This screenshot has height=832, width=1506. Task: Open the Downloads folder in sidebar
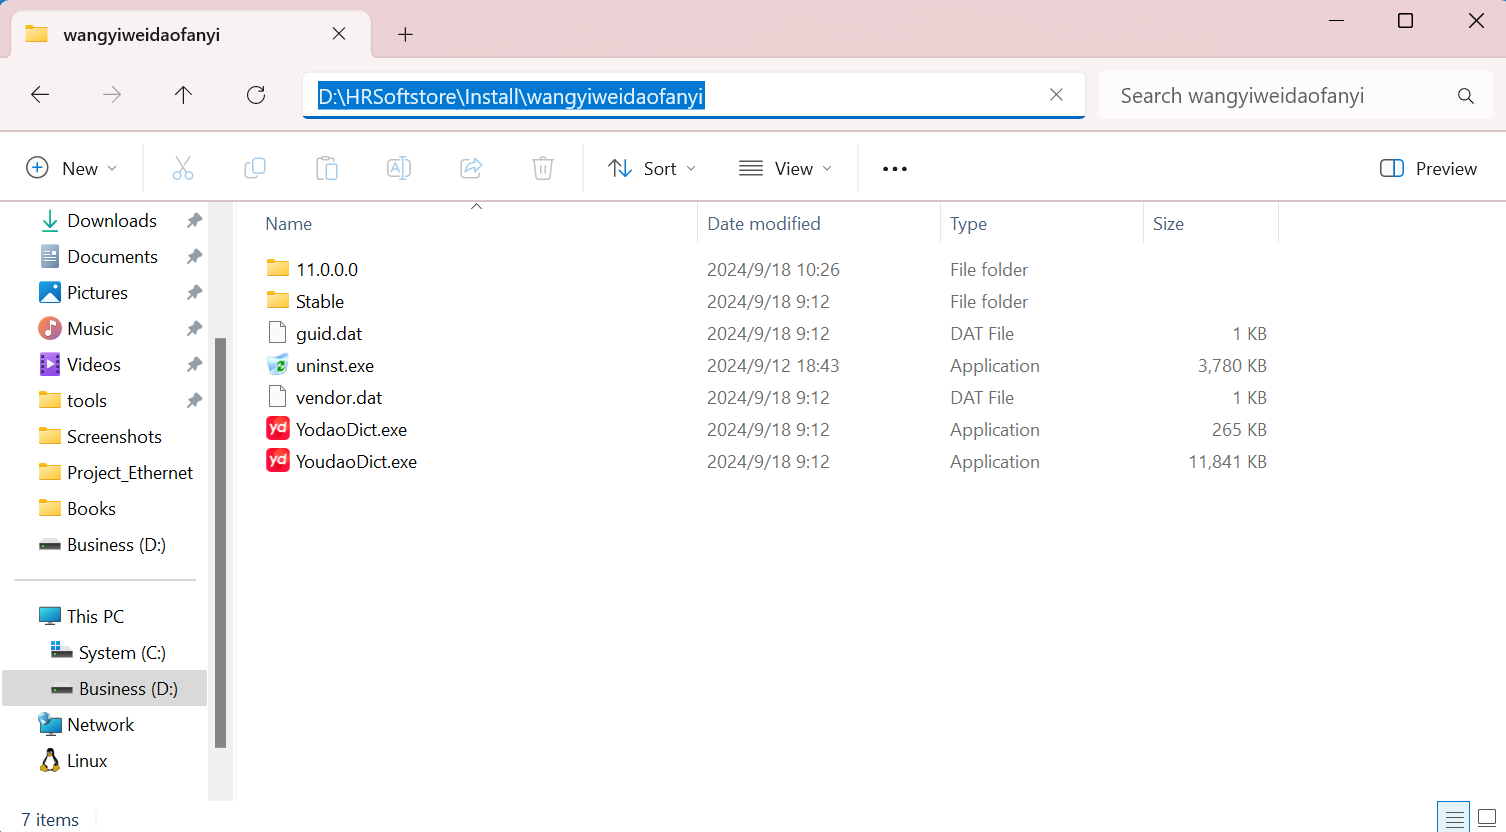(111, 220)
